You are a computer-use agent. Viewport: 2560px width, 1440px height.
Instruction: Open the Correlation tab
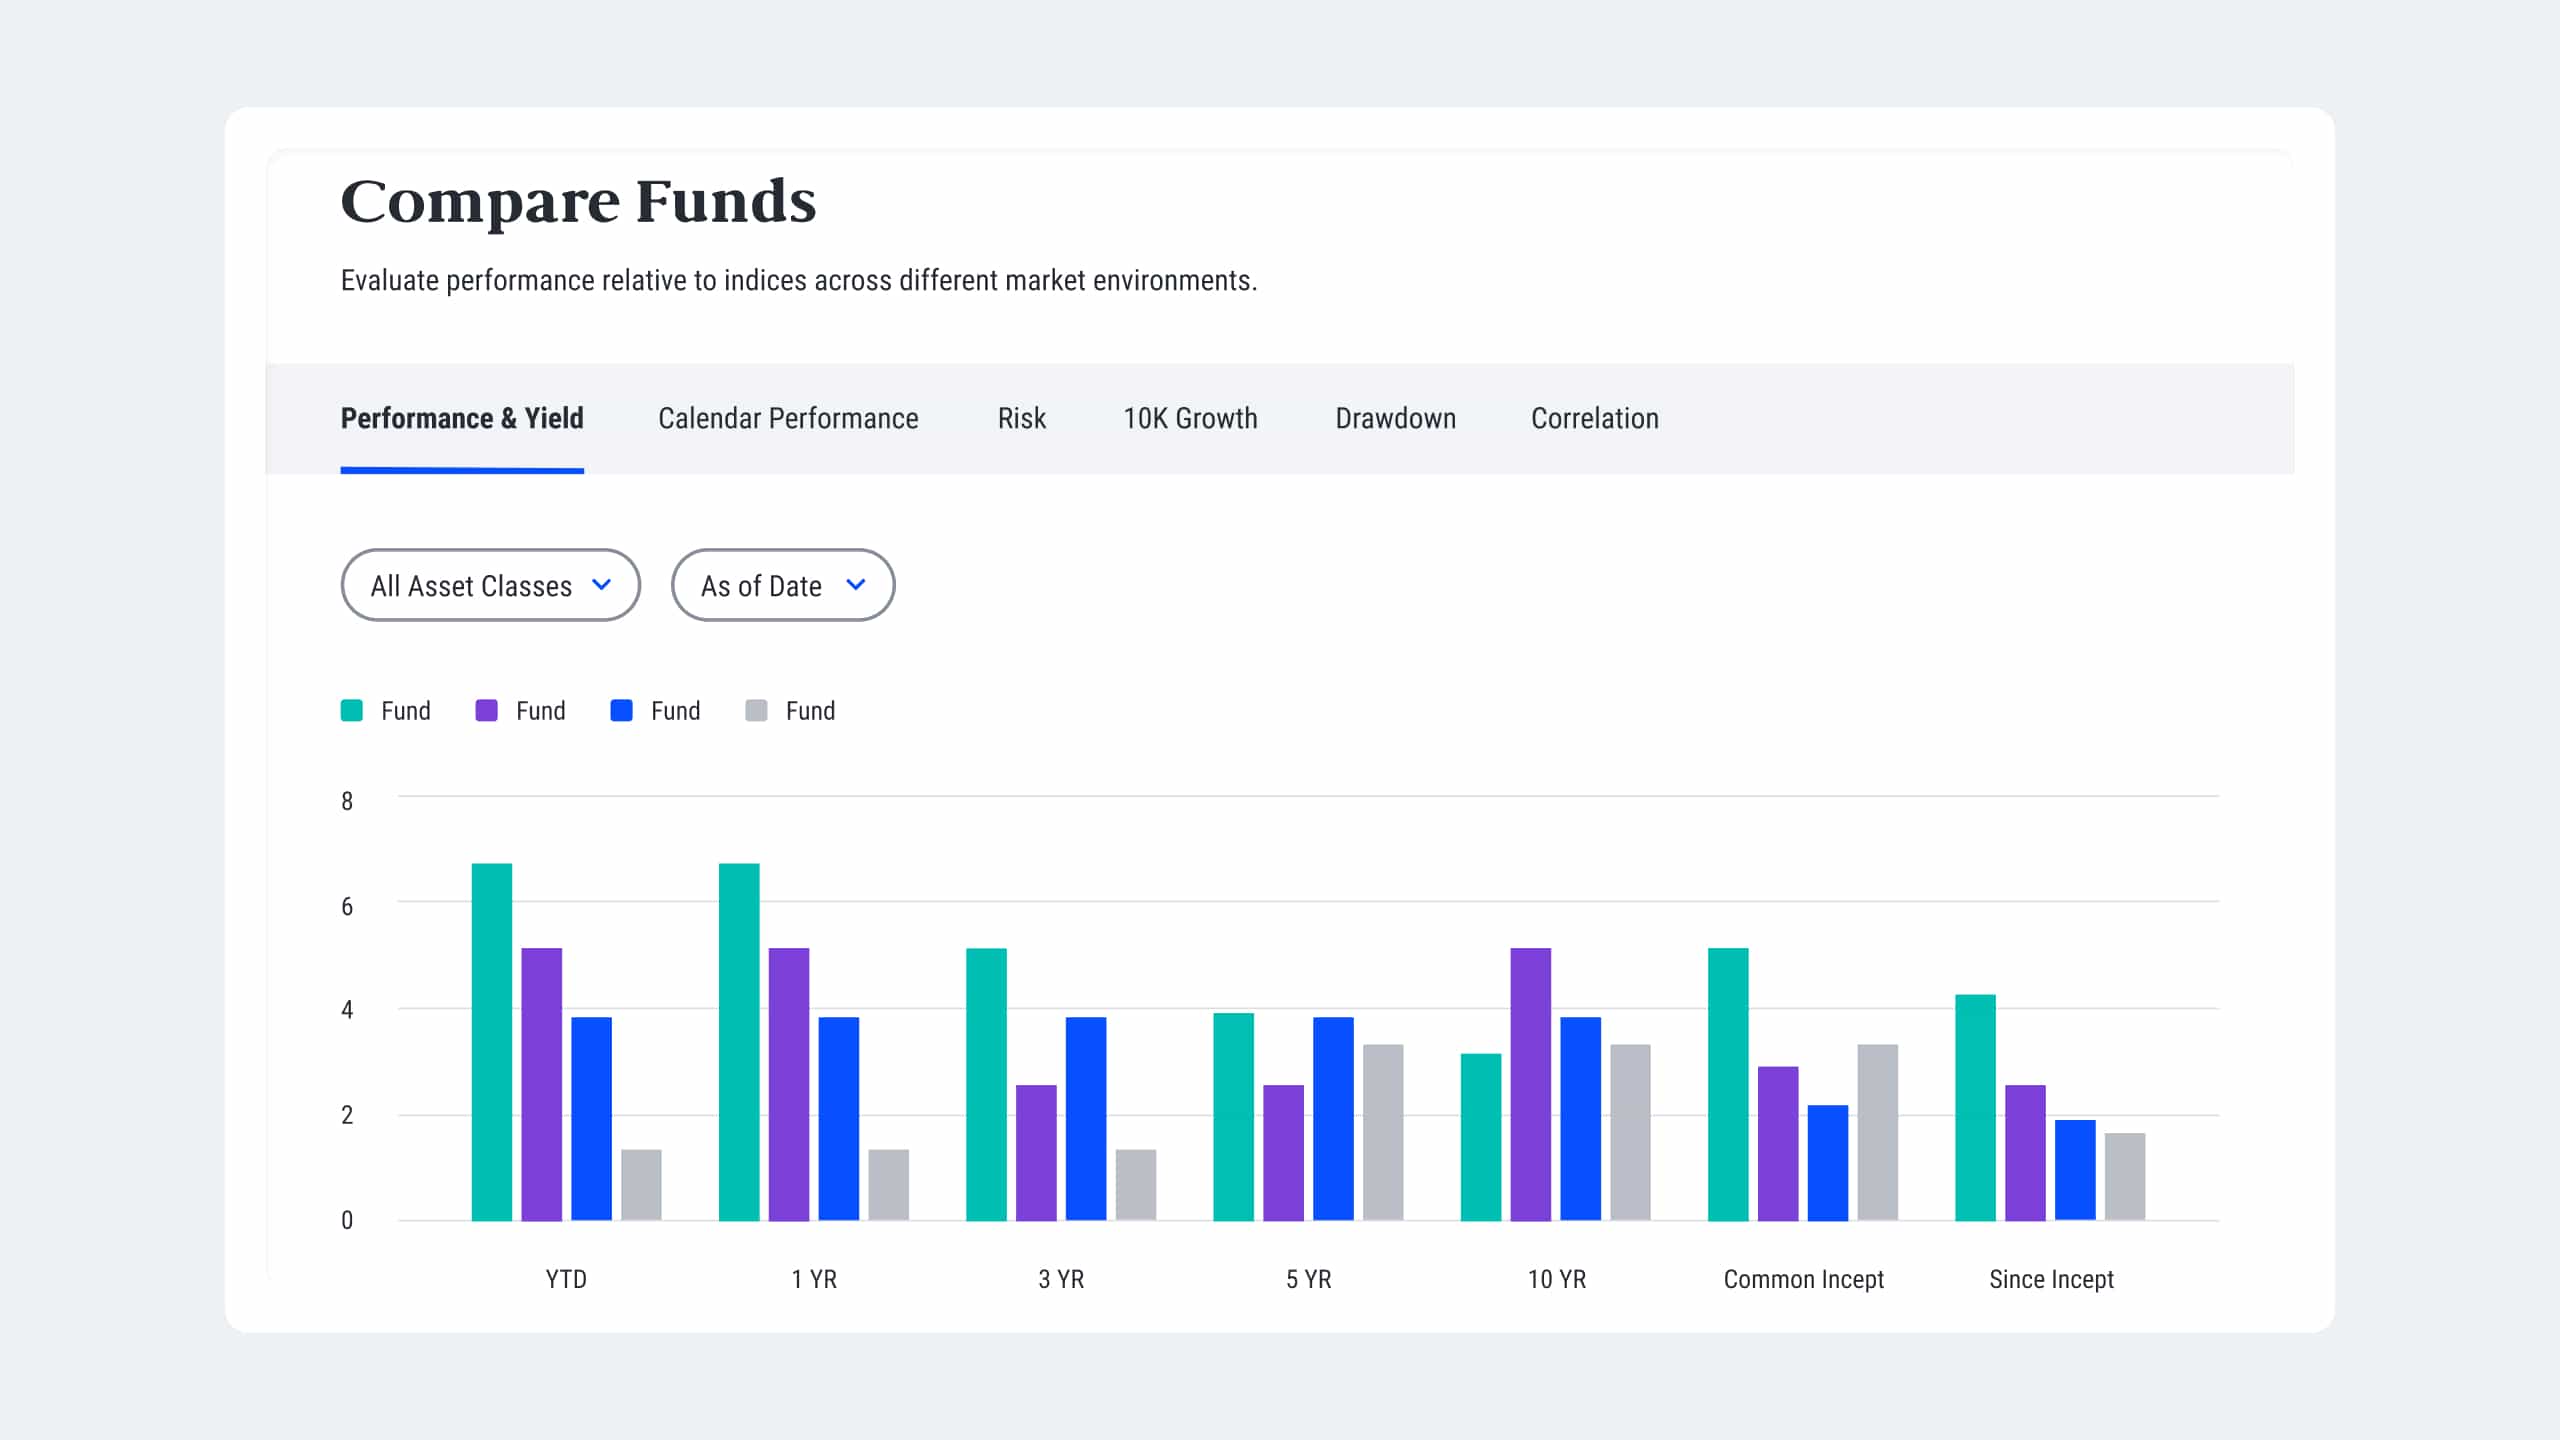point(1594,418)
